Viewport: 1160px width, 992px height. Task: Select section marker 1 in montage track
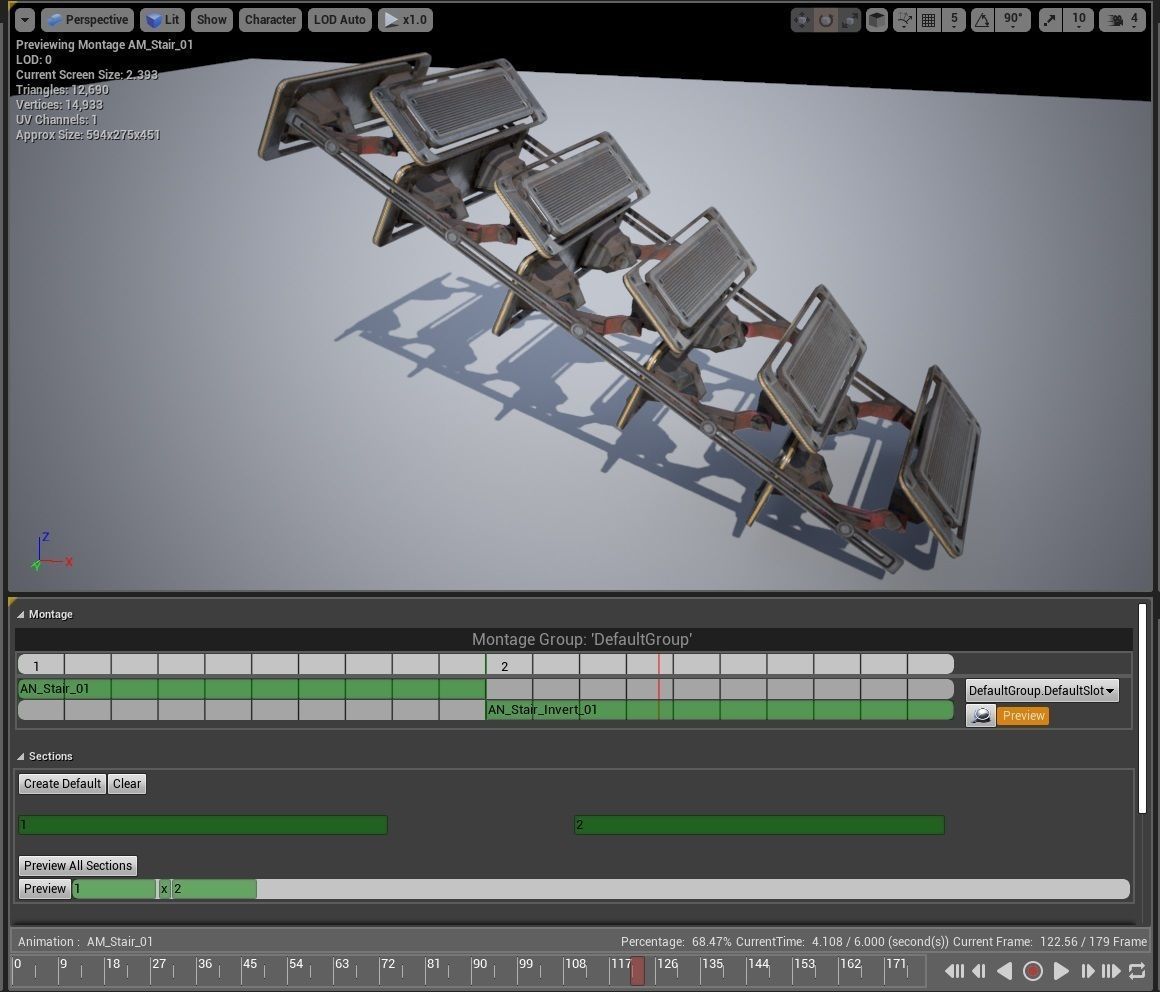pos(36,666)
